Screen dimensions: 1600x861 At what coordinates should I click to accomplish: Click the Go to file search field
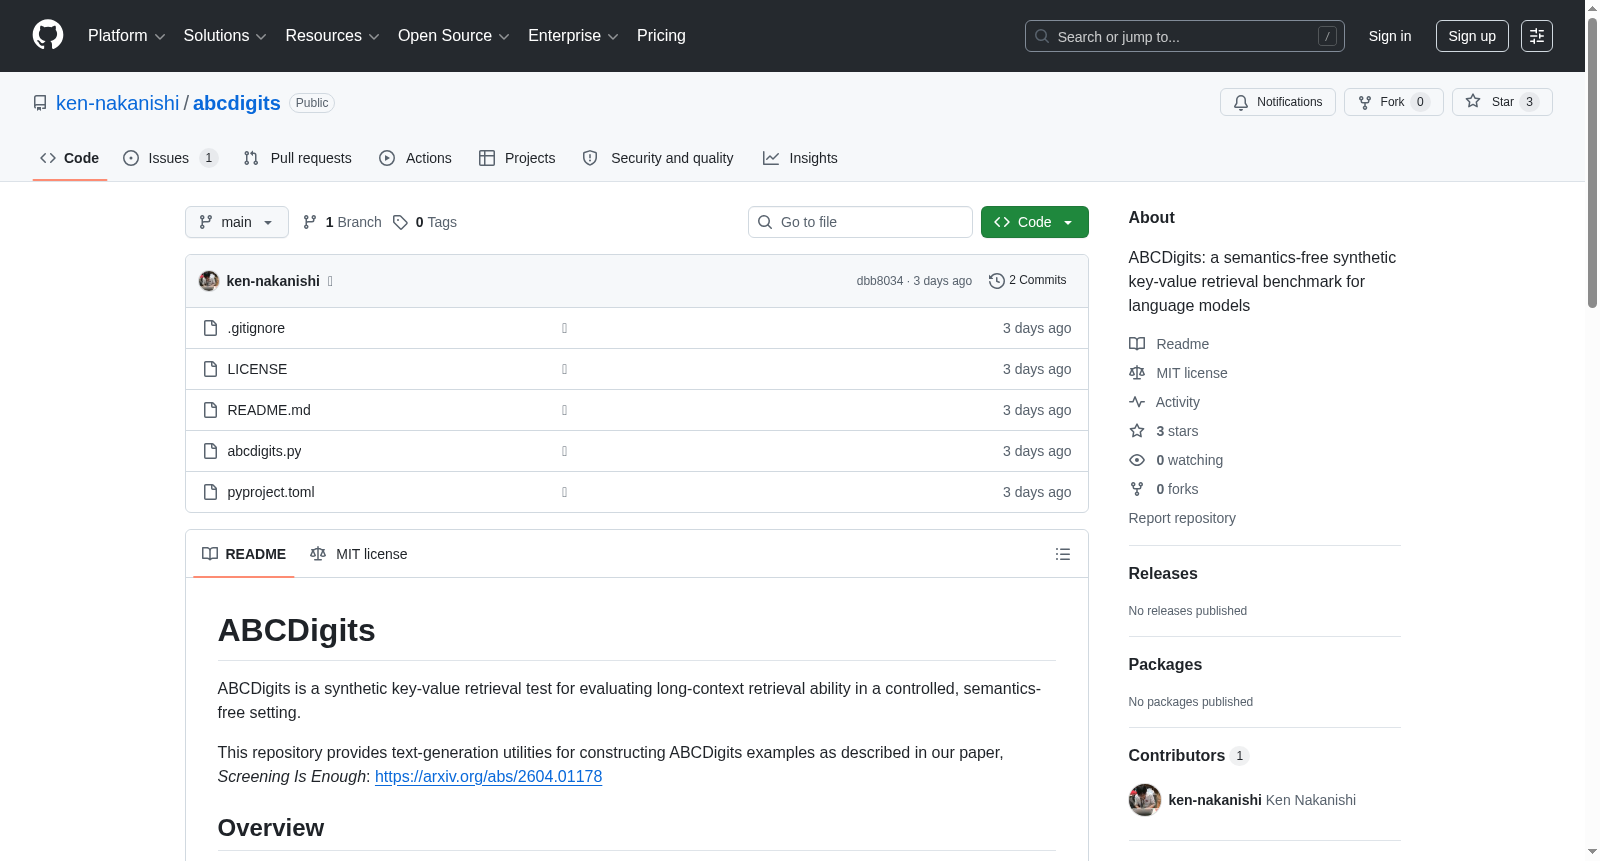tap(860, 222)
